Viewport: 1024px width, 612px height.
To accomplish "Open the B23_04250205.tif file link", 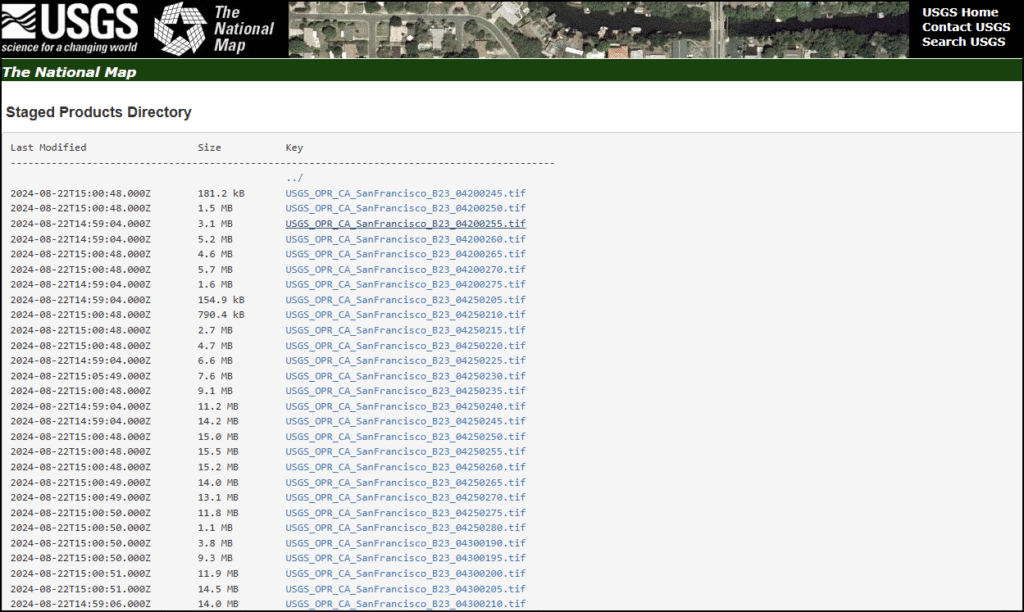I will [405, 300].
